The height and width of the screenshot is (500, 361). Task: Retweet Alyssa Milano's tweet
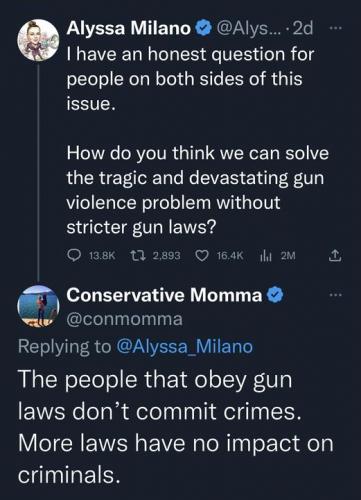[137, 256]
